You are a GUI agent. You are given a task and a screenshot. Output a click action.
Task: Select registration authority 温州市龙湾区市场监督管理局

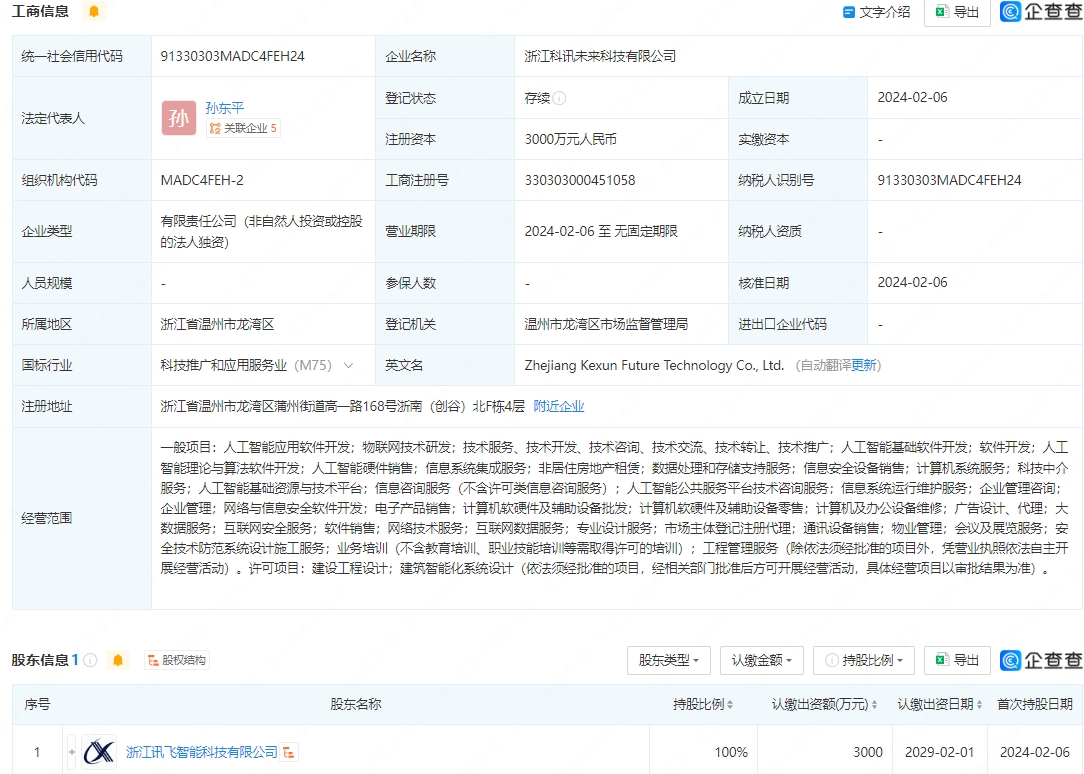[606, 324]
